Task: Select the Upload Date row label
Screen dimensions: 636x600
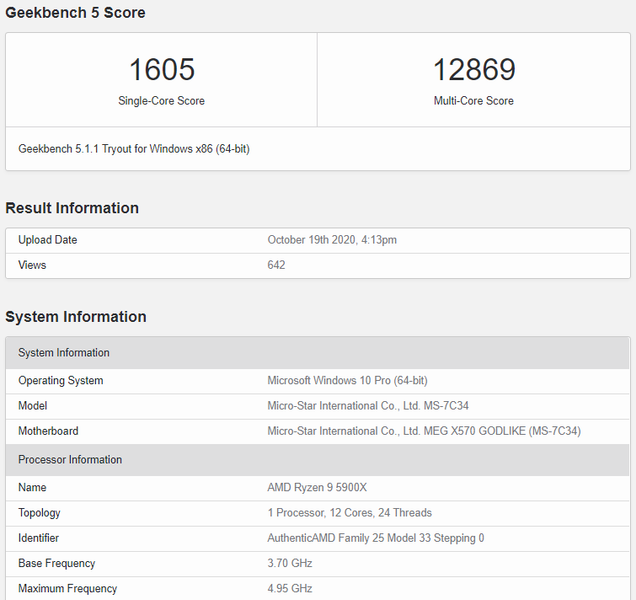Action: click(x=47, y=240)
